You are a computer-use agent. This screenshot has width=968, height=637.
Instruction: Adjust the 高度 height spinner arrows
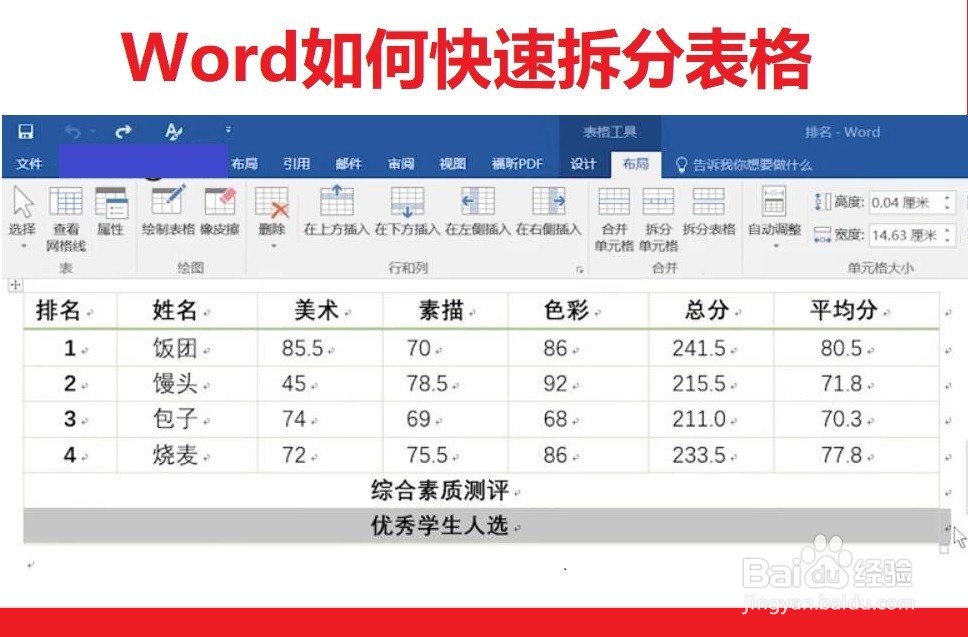(948, 202)
